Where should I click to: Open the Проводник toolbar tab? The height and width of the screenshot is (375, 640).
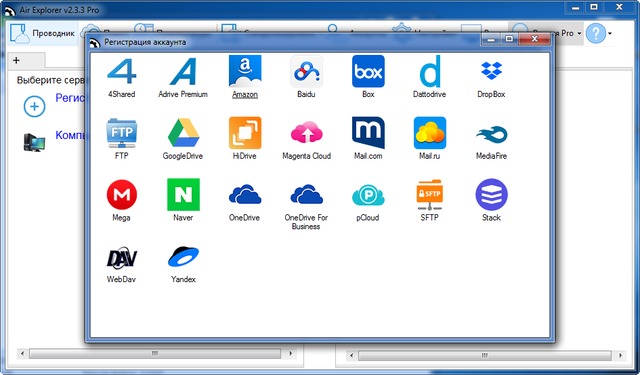click(x=42, y=33)
